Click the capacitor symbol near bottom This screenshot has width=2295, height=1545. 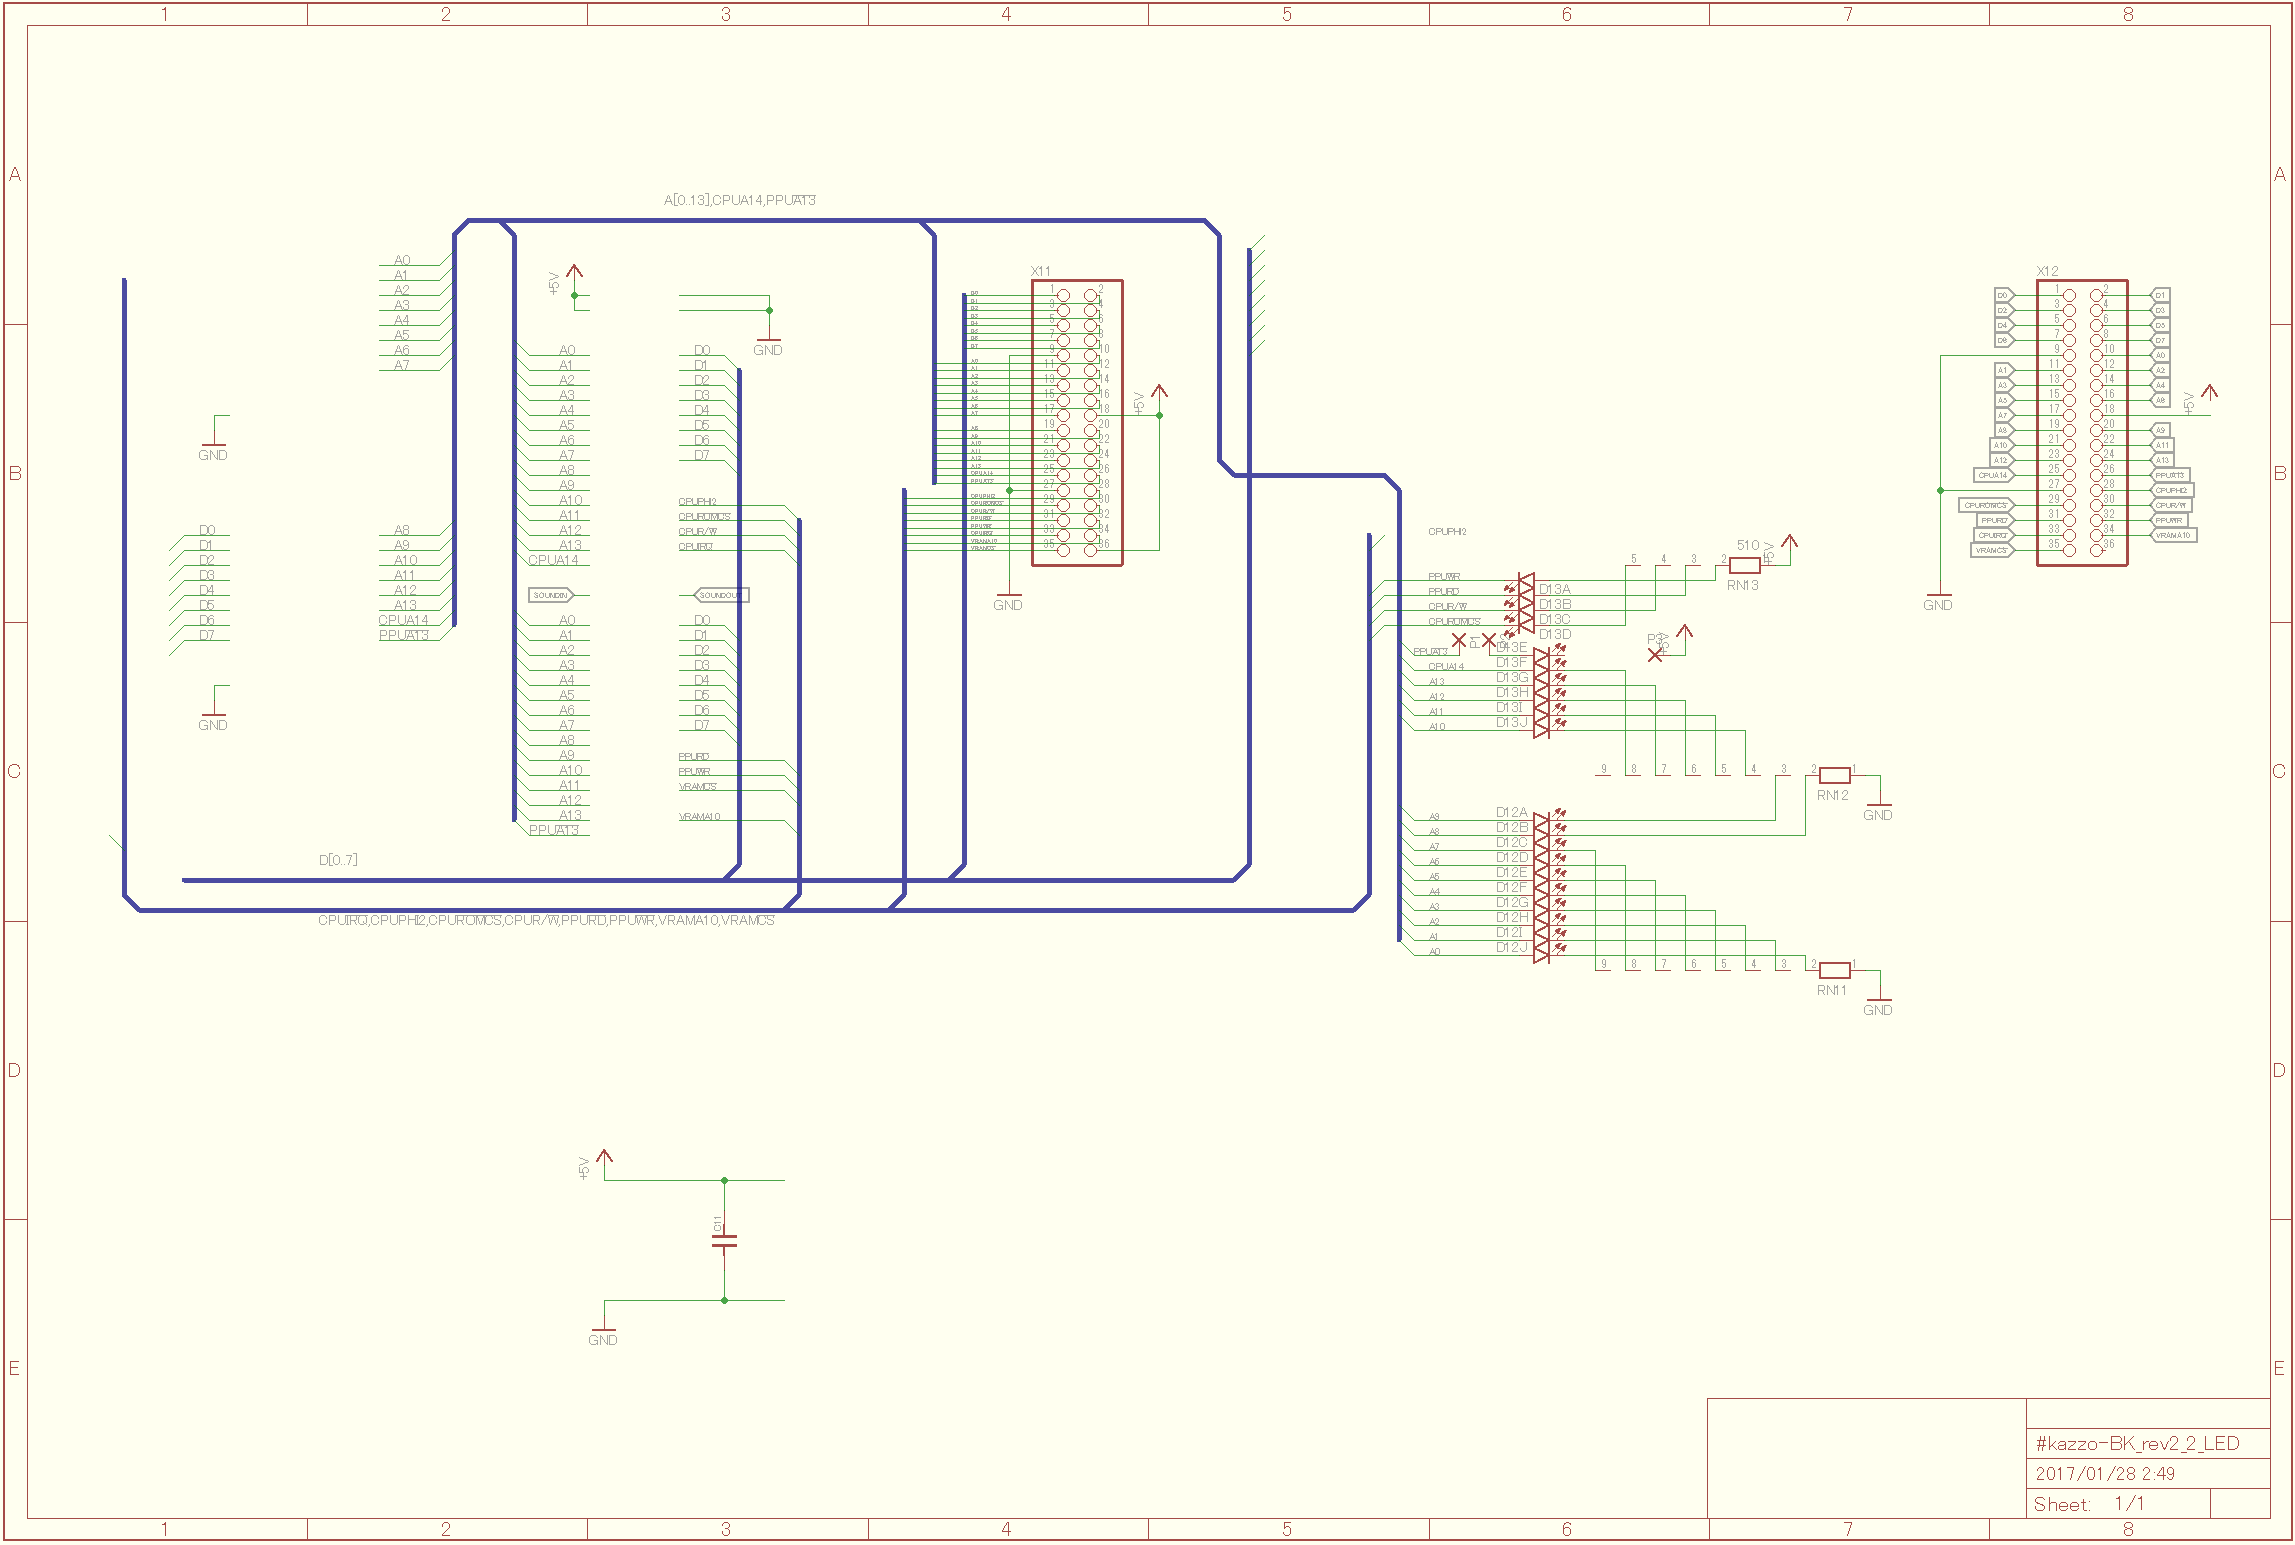[x=724, y=1241]
